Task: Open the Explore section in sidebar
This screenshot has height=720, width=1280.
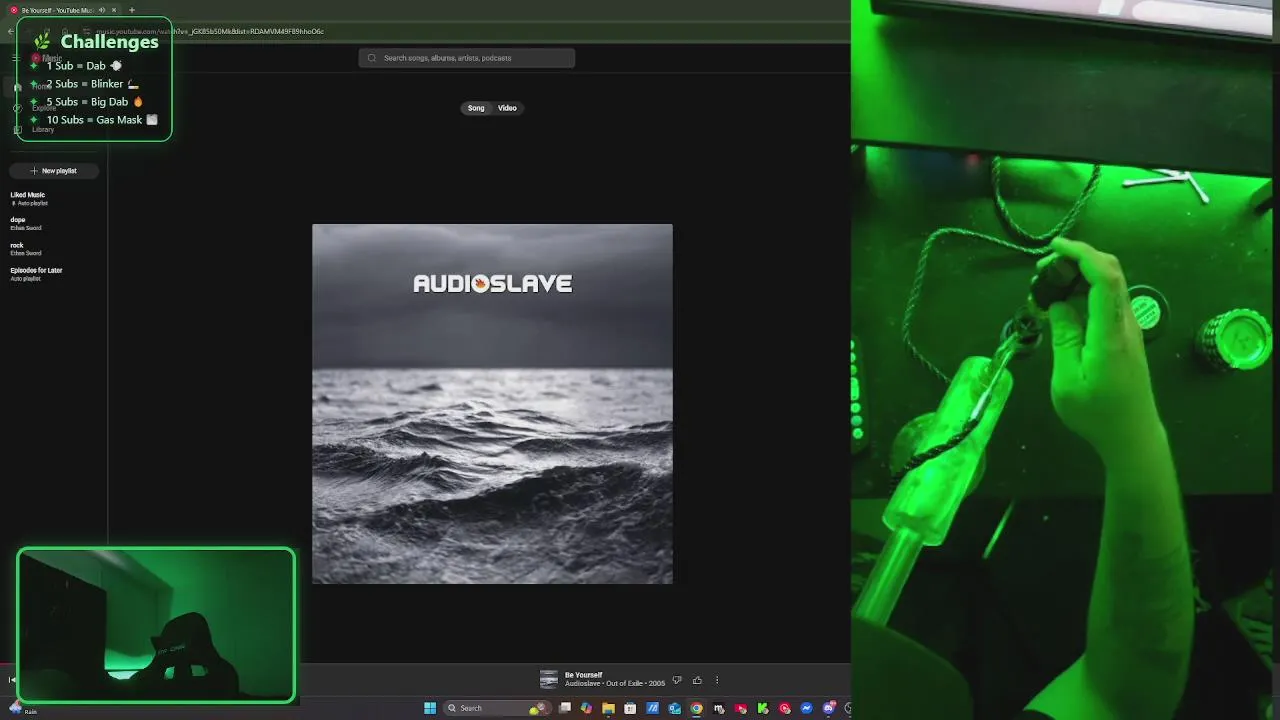Action: (x=35, y=108)
